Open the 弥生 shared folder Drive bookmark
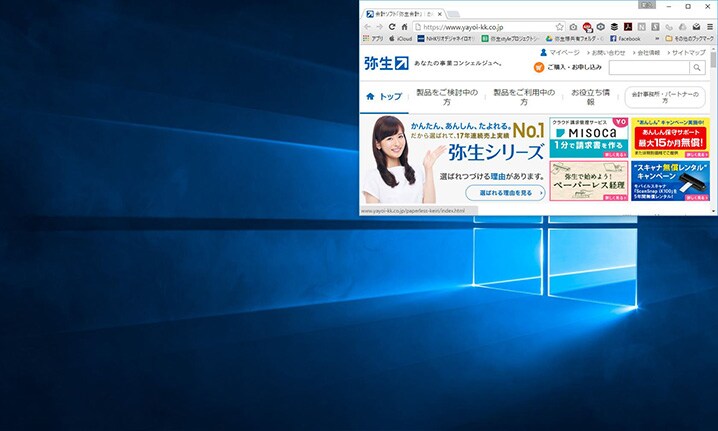Viewport: 718px width, 431px height. click(x=575, y=39)
